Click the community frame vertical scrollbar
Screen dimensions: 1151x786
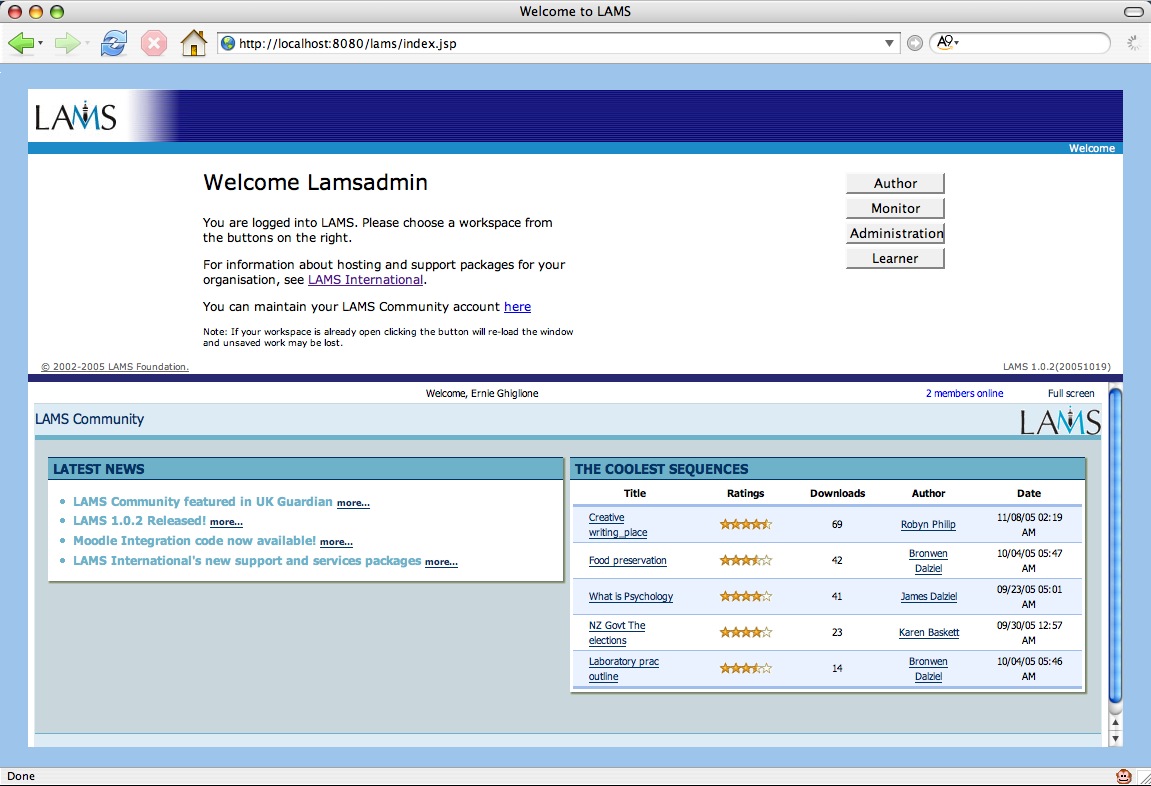pos(1116,550)
